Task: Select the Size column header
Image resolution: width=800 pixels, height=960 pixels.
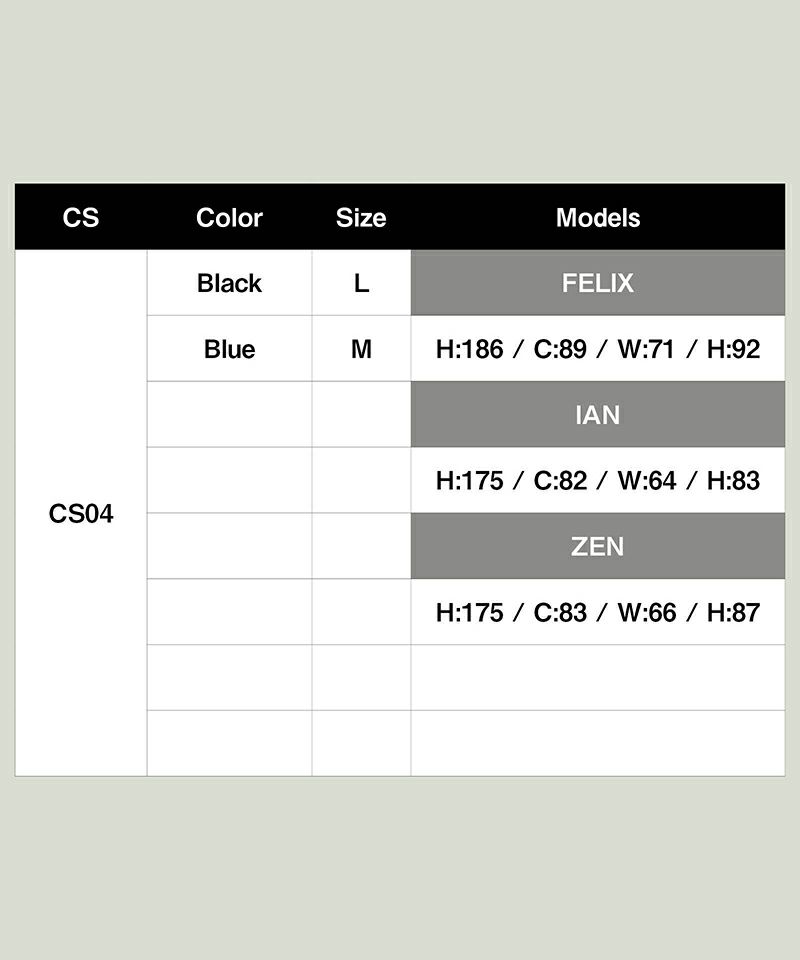Action: [x=361, y=217]
